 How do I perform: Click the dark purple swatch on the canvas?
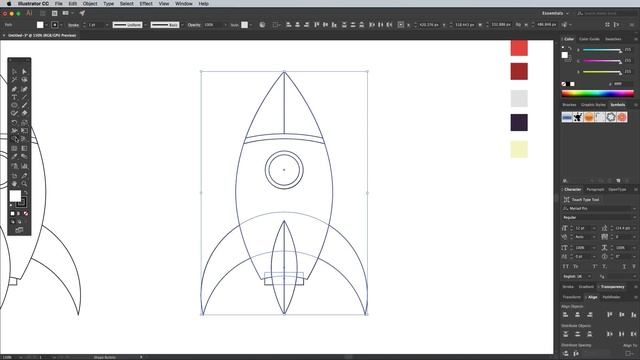tap(519, 122)
